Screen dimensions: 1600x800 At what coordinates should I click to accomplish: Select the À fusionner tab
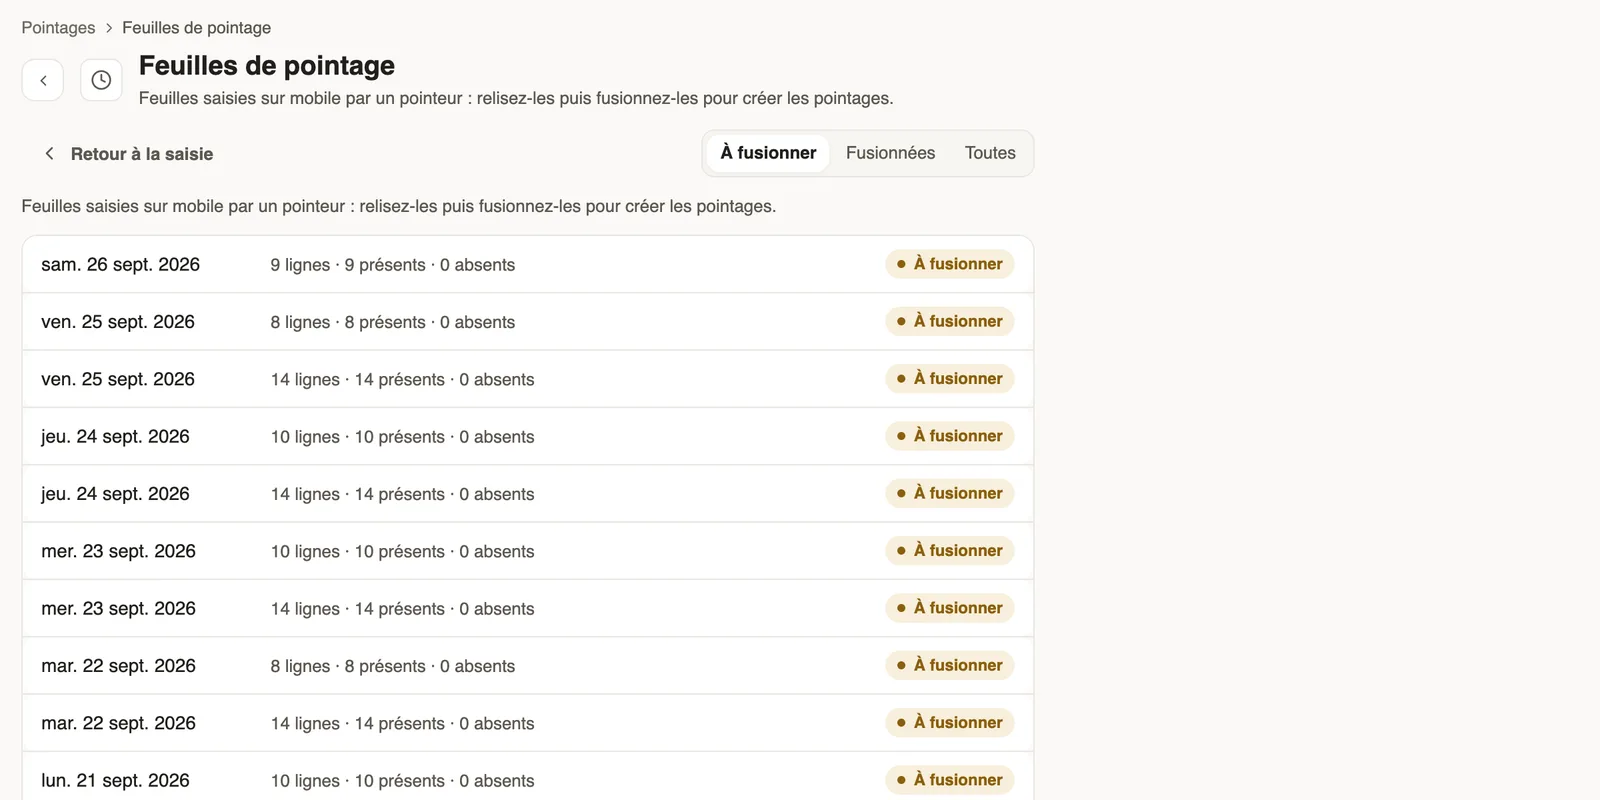(768, 153)
